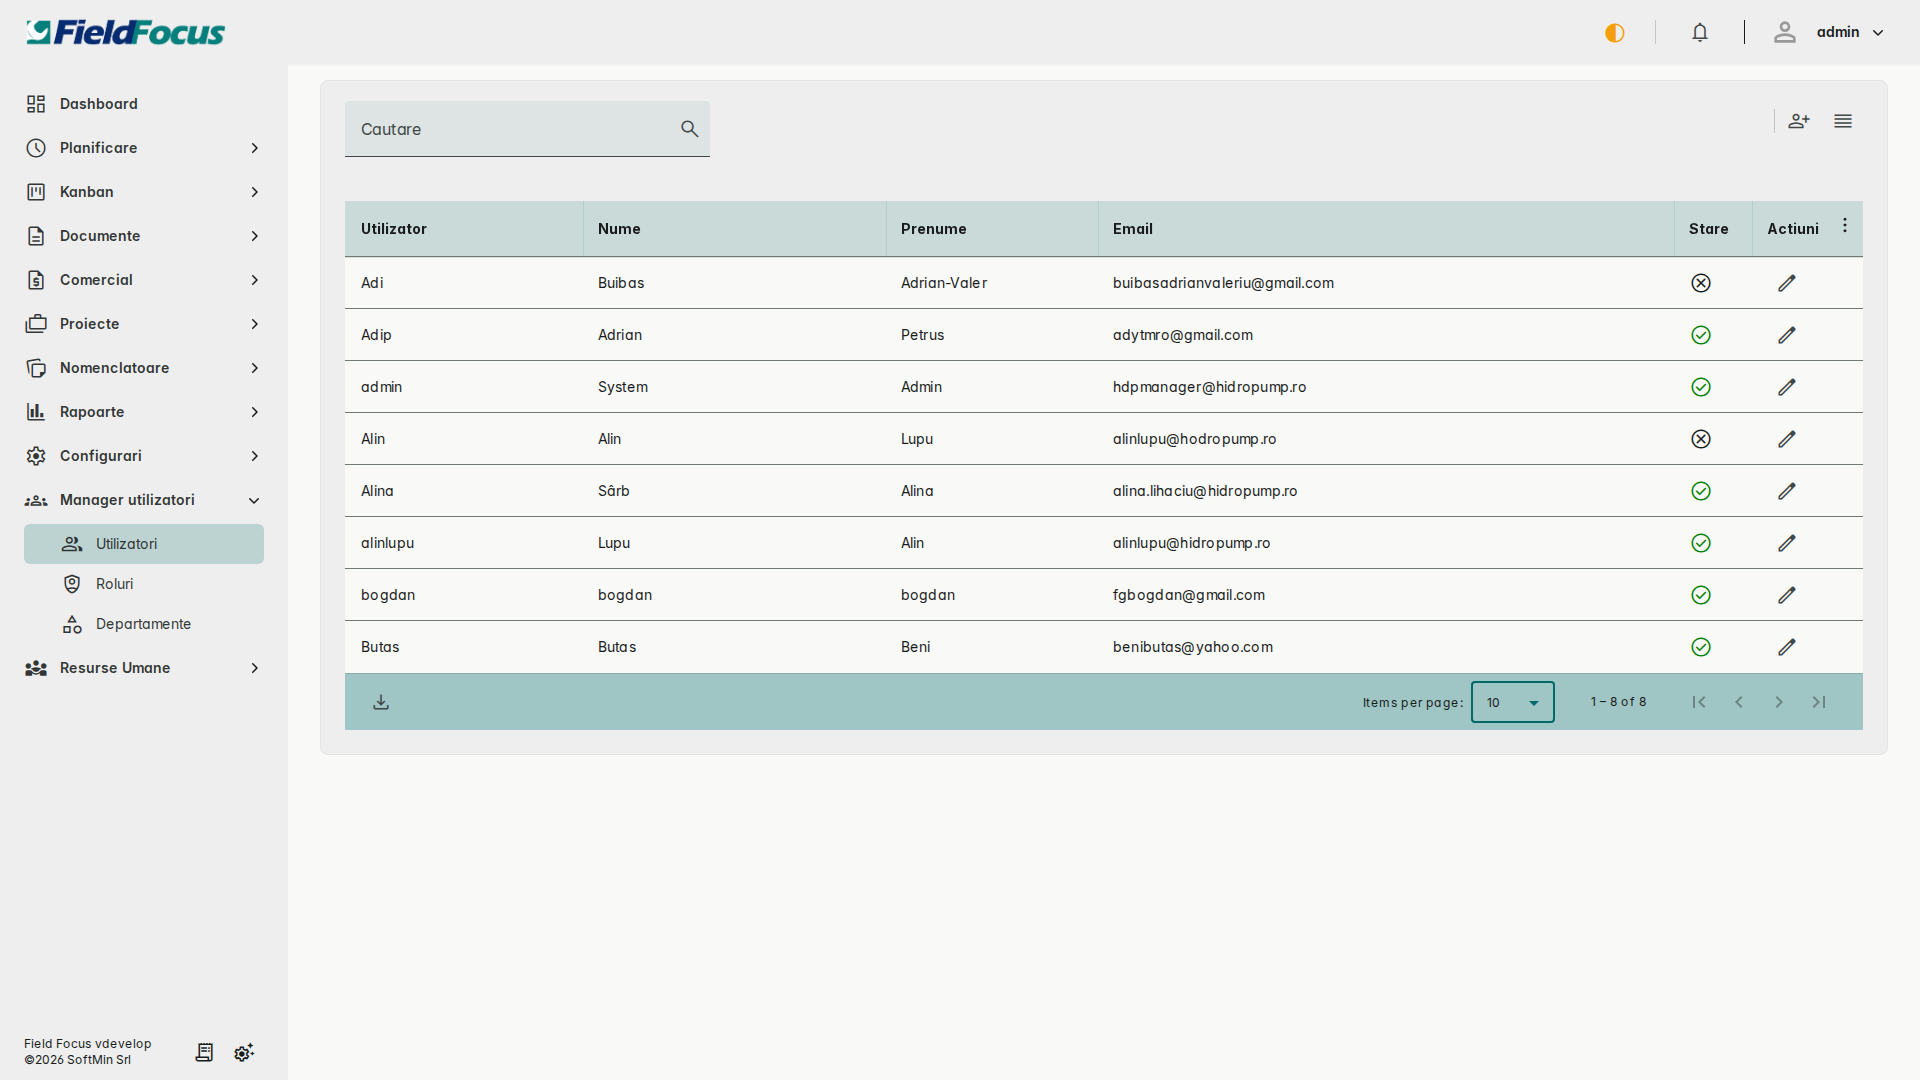The height and width of the screenshot is (1080, 1920).
Task: Open the Roluri menu item
Action: coord(115,584)
